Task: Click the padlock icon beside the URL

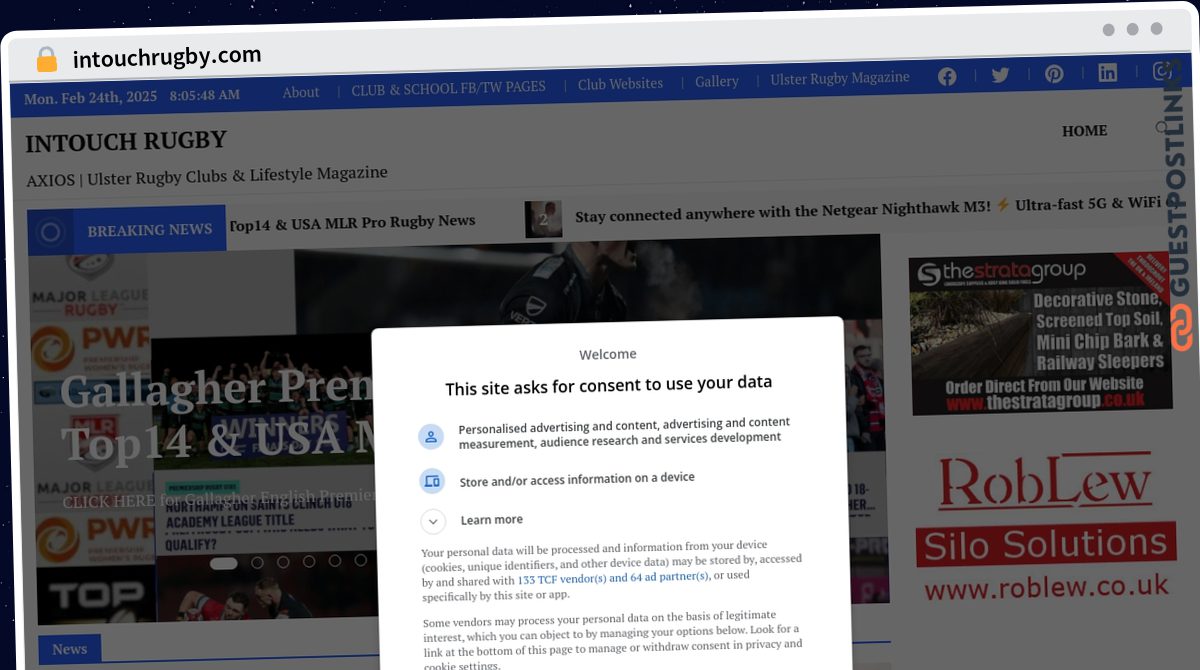Action: [x=46, y=60]
